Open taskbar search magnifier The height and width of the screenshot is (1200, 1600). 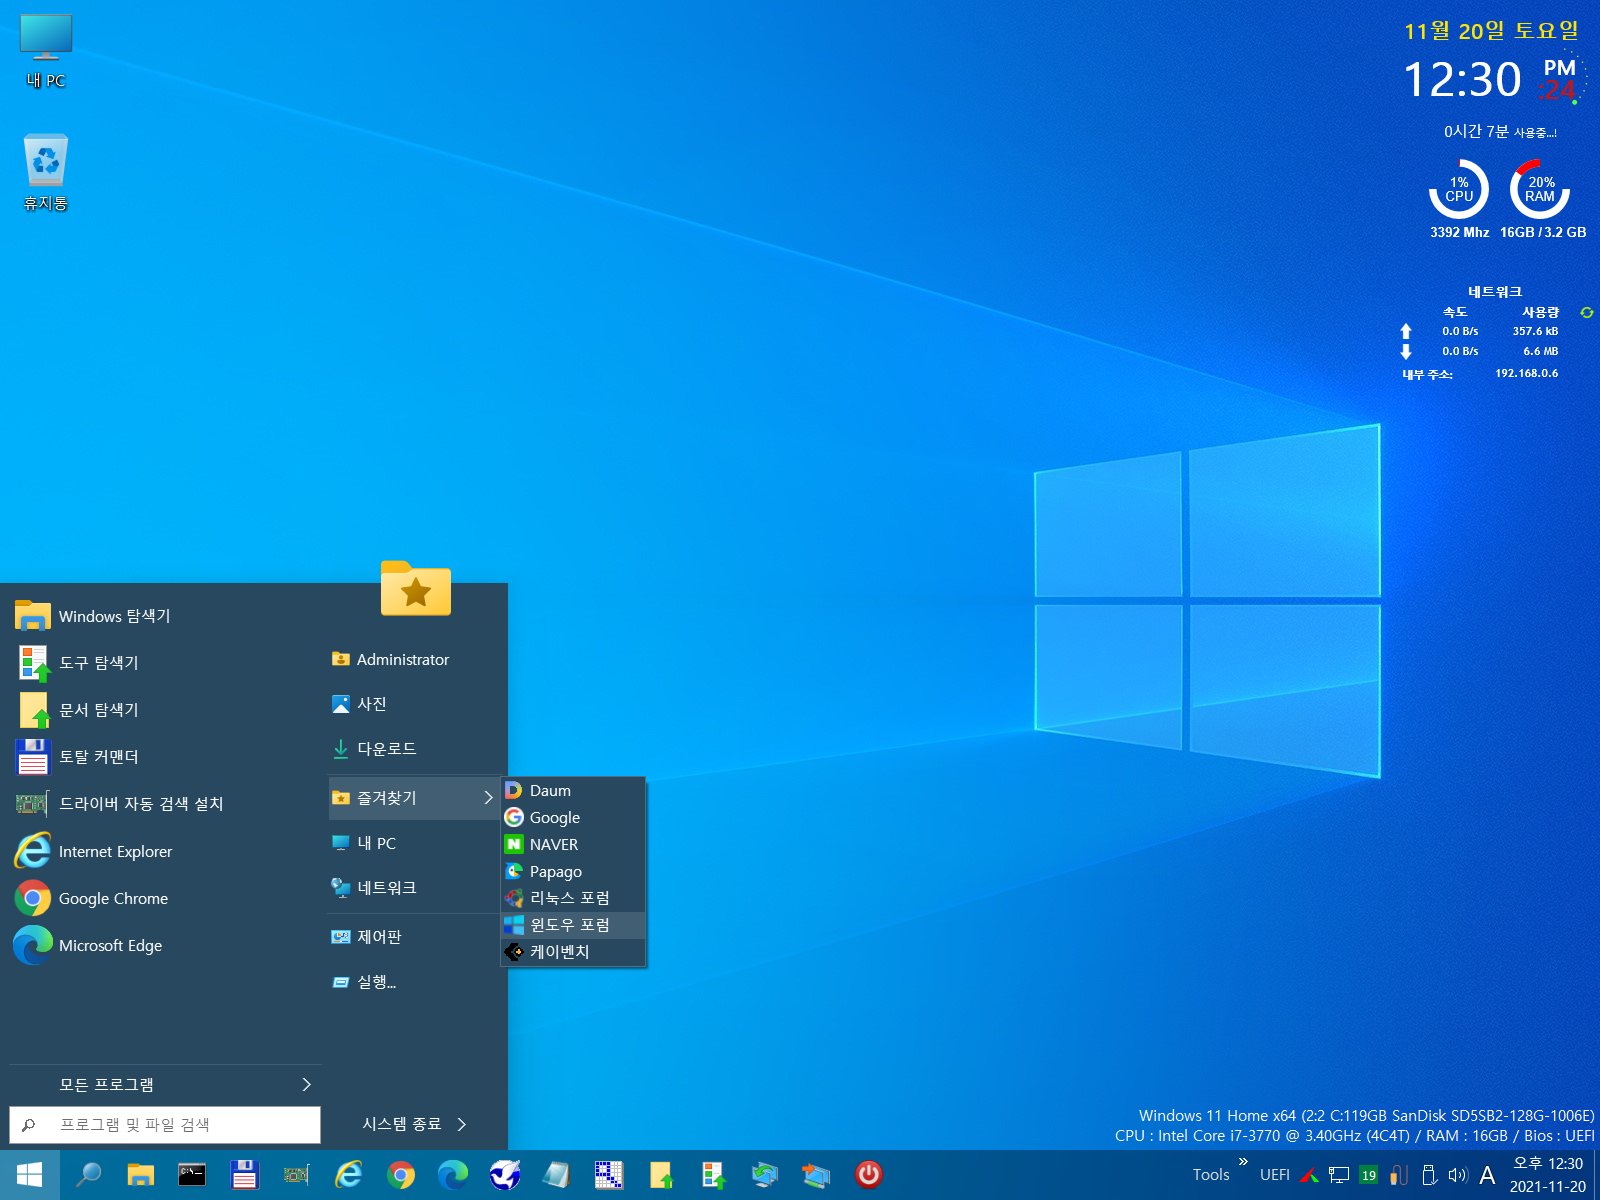tap(89, 1175)
